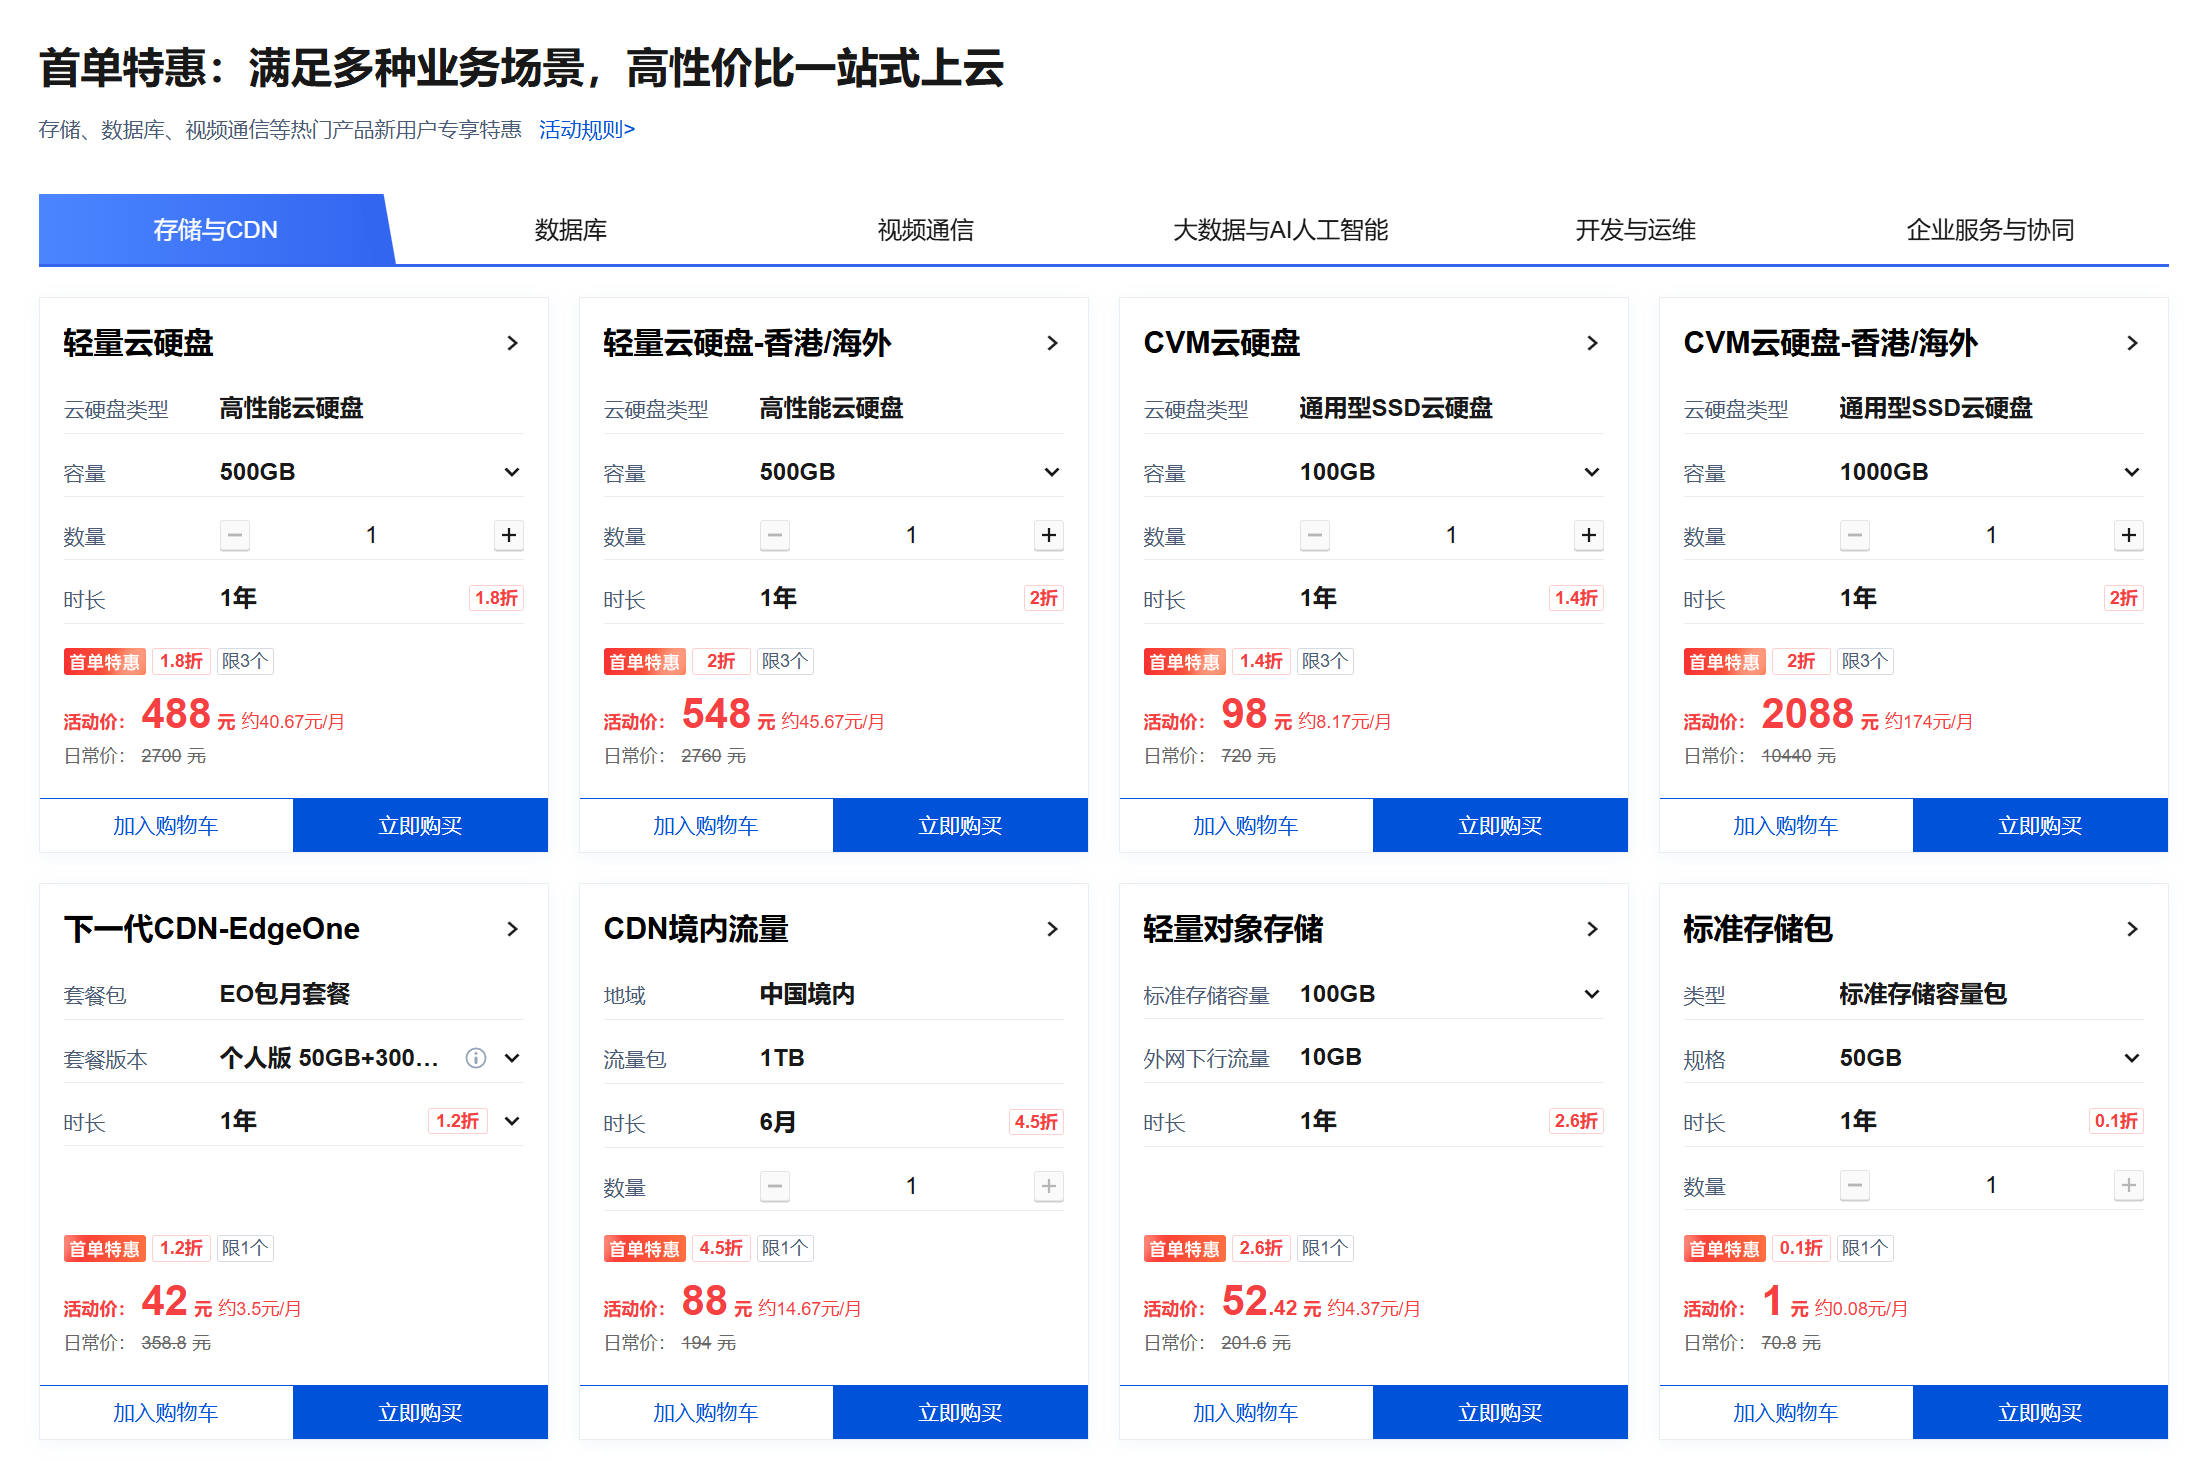Click the 1.8折 discount tag beside 1年
The width and height of the screenshot is (2206, 1461).
pos(496,598)
